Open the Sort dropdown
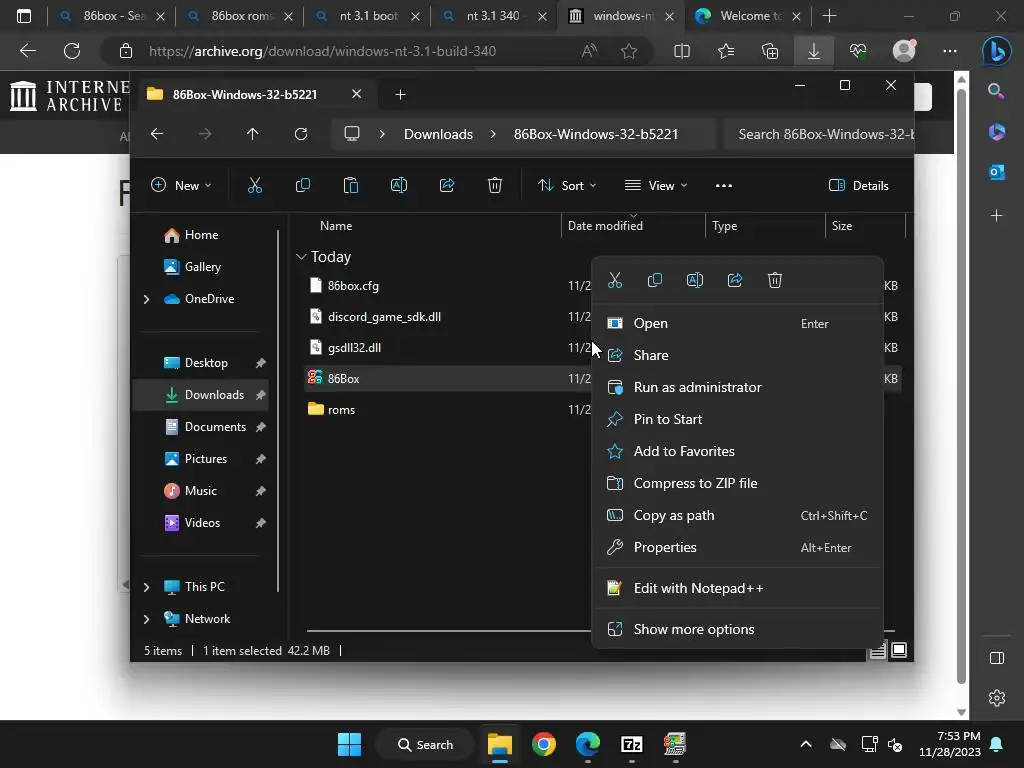Image resolution: width=1024 pixels, height=768 pixels. click(567, 185)
